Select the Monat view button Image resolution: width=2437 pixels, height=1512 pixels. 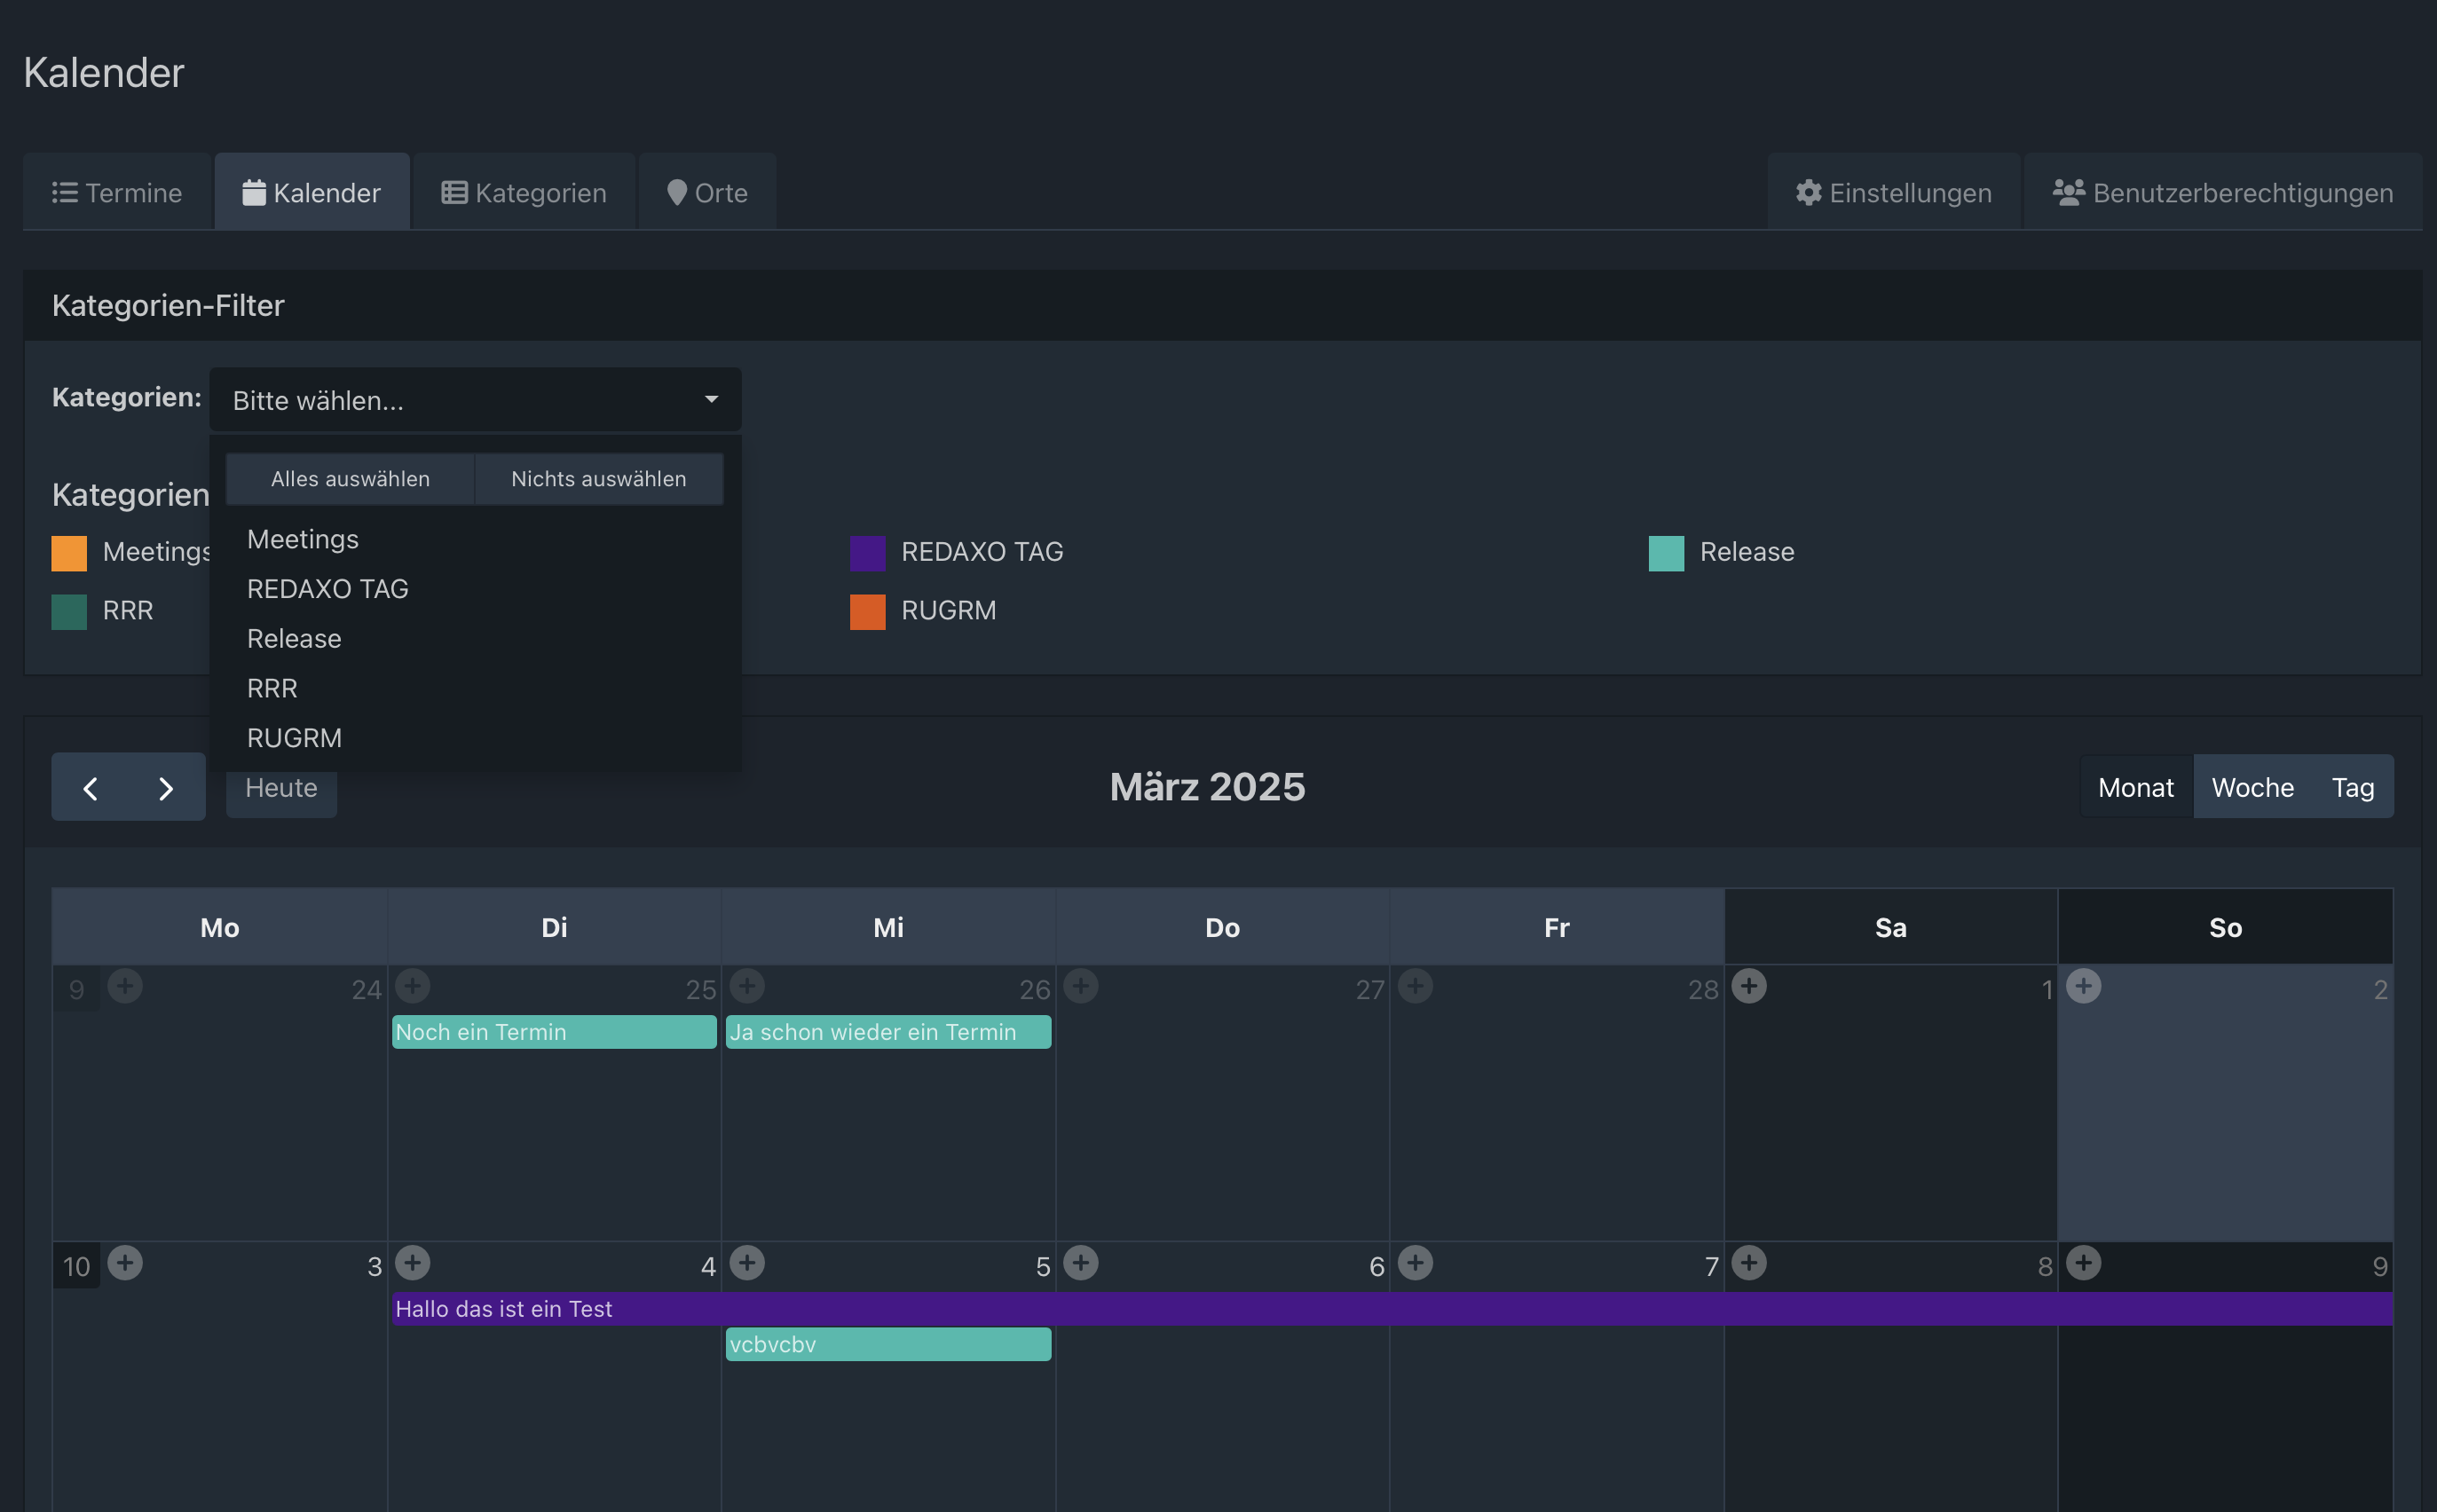point(2135,788)
